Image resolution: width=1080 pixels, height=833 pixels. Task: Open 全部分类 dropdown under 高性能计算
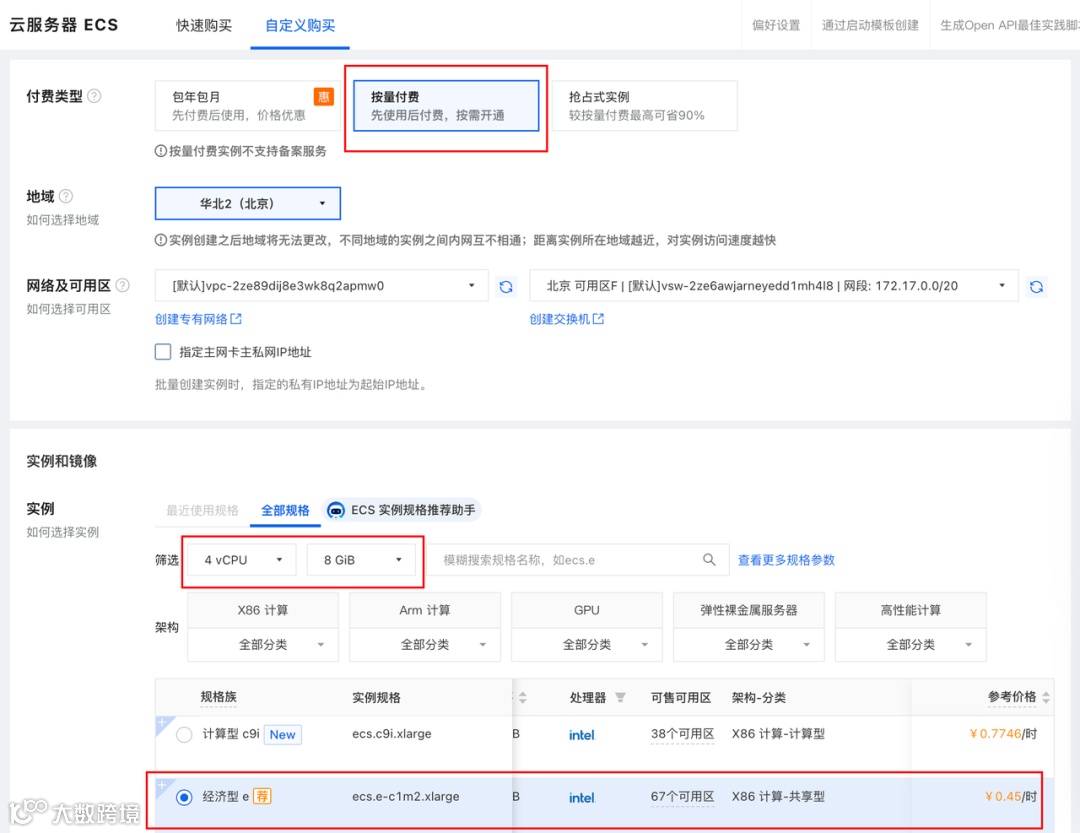(x=911, y=645)
